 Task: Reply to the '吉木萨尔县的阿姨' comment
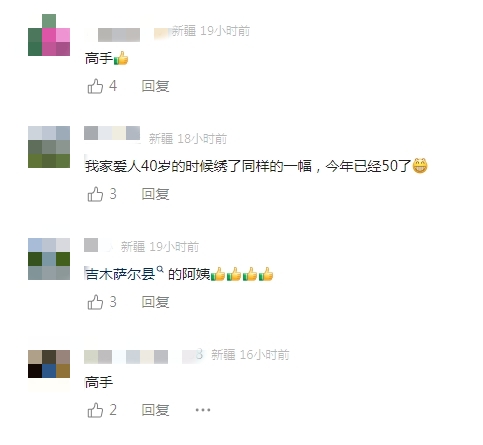click(x=155, y=302)
